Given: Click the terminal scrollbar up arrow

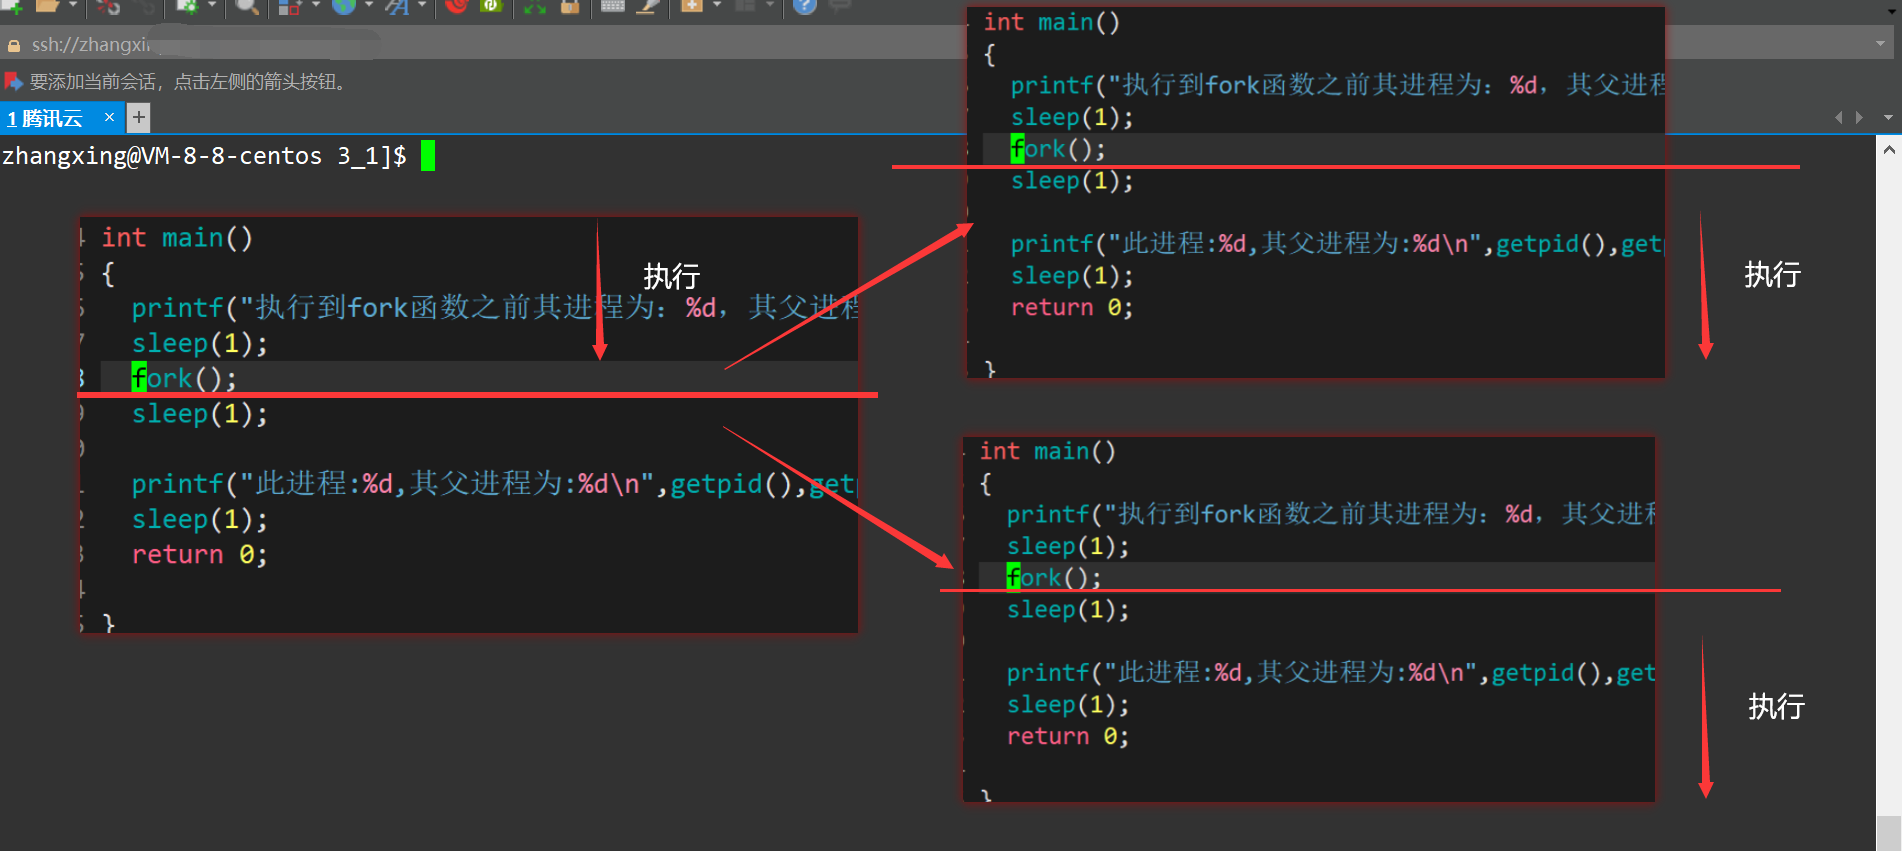Looking at the screenshot, I should 1889,150.
